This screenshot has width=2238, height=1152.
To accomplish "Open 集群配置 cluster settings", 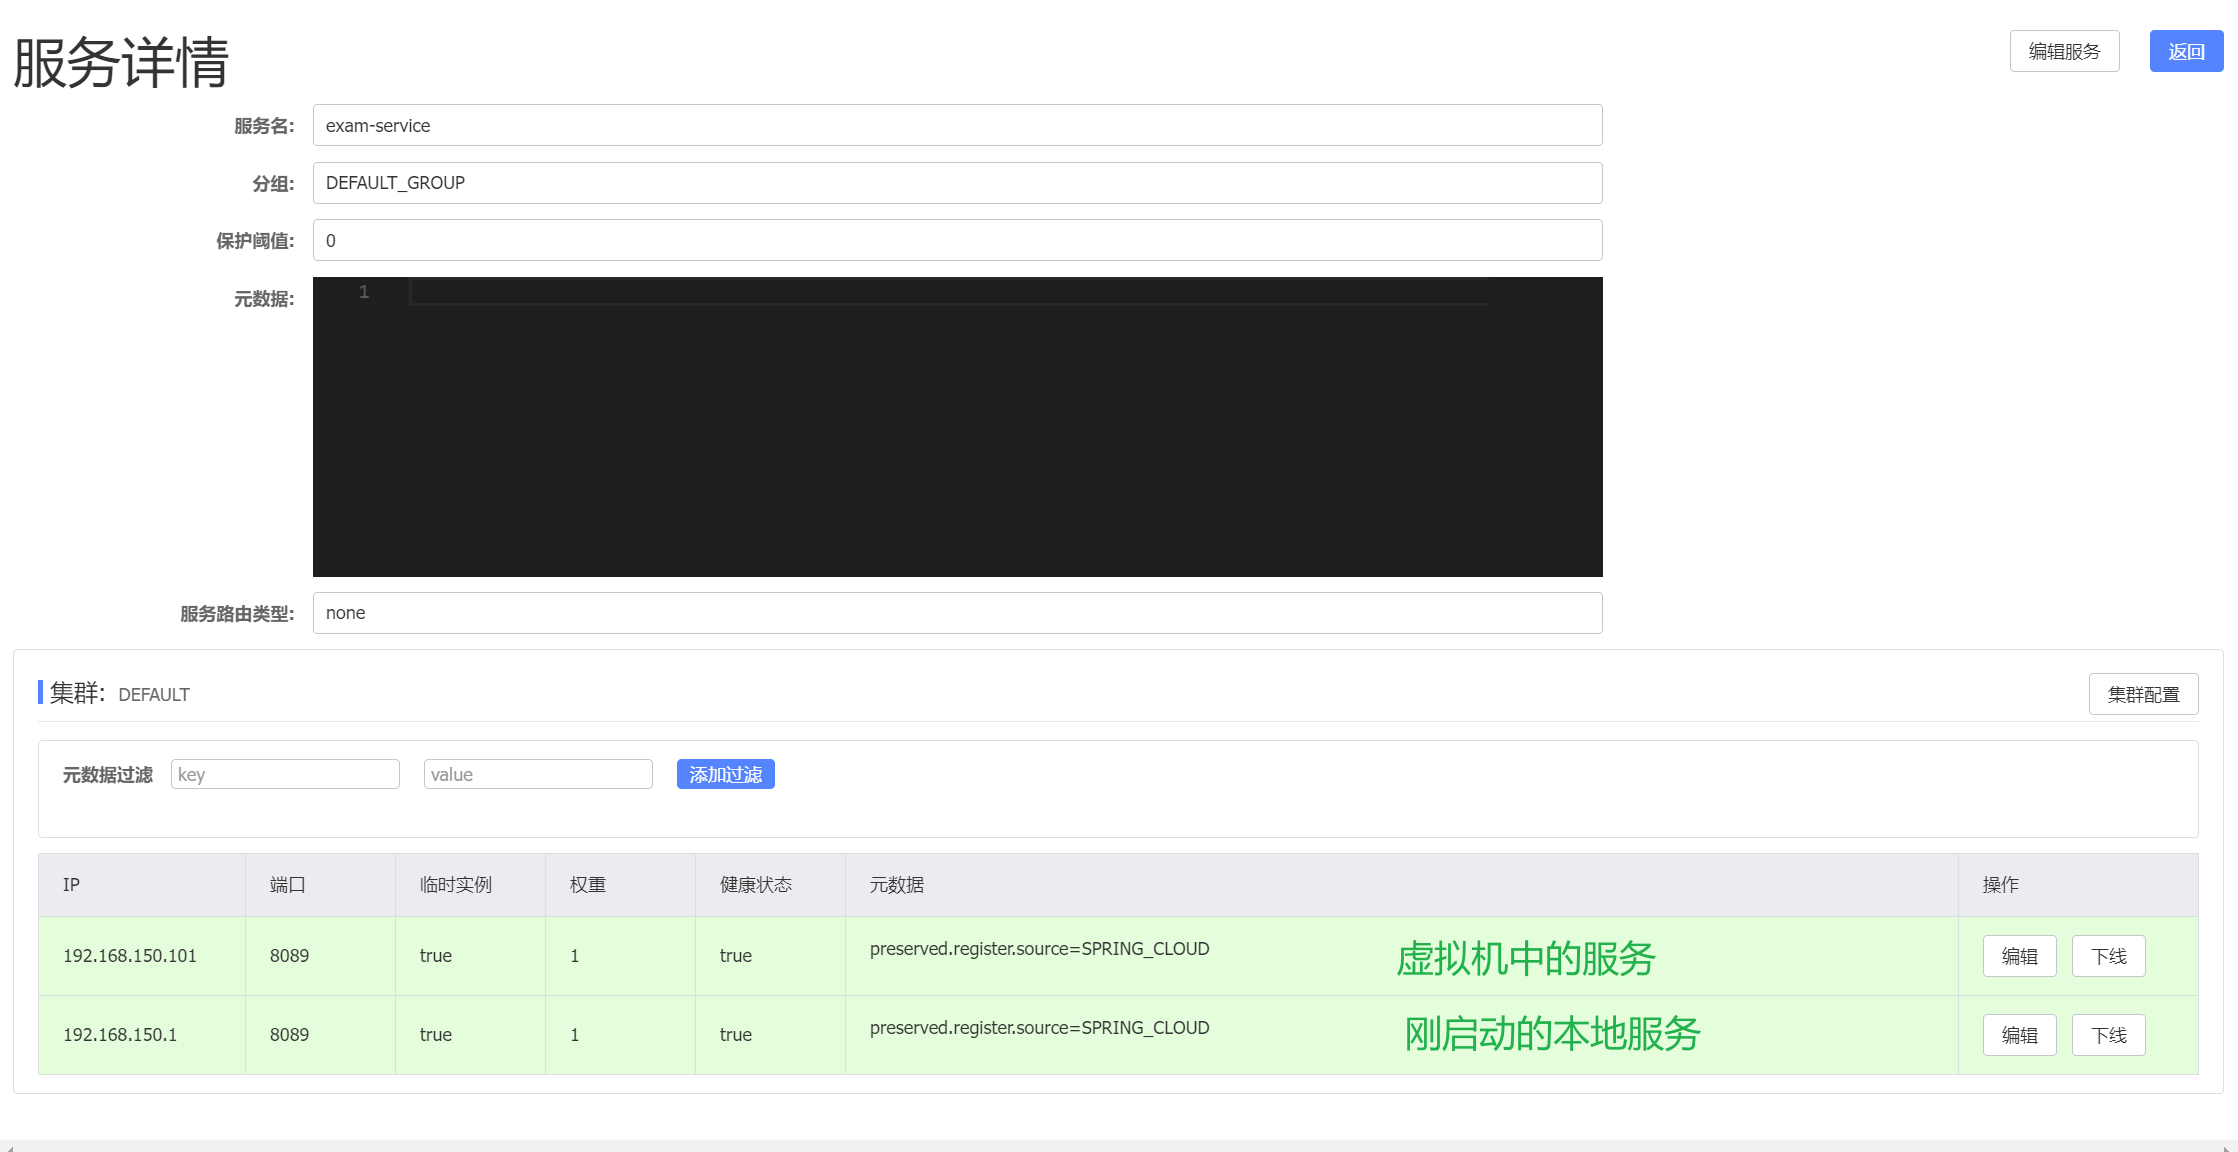I will (2142, 694).
